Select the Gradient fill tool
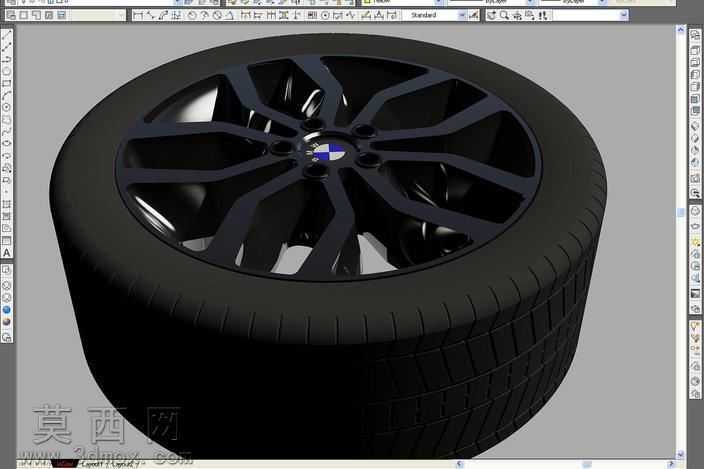This screenshot has height=469, width=704. click(7, 216)
